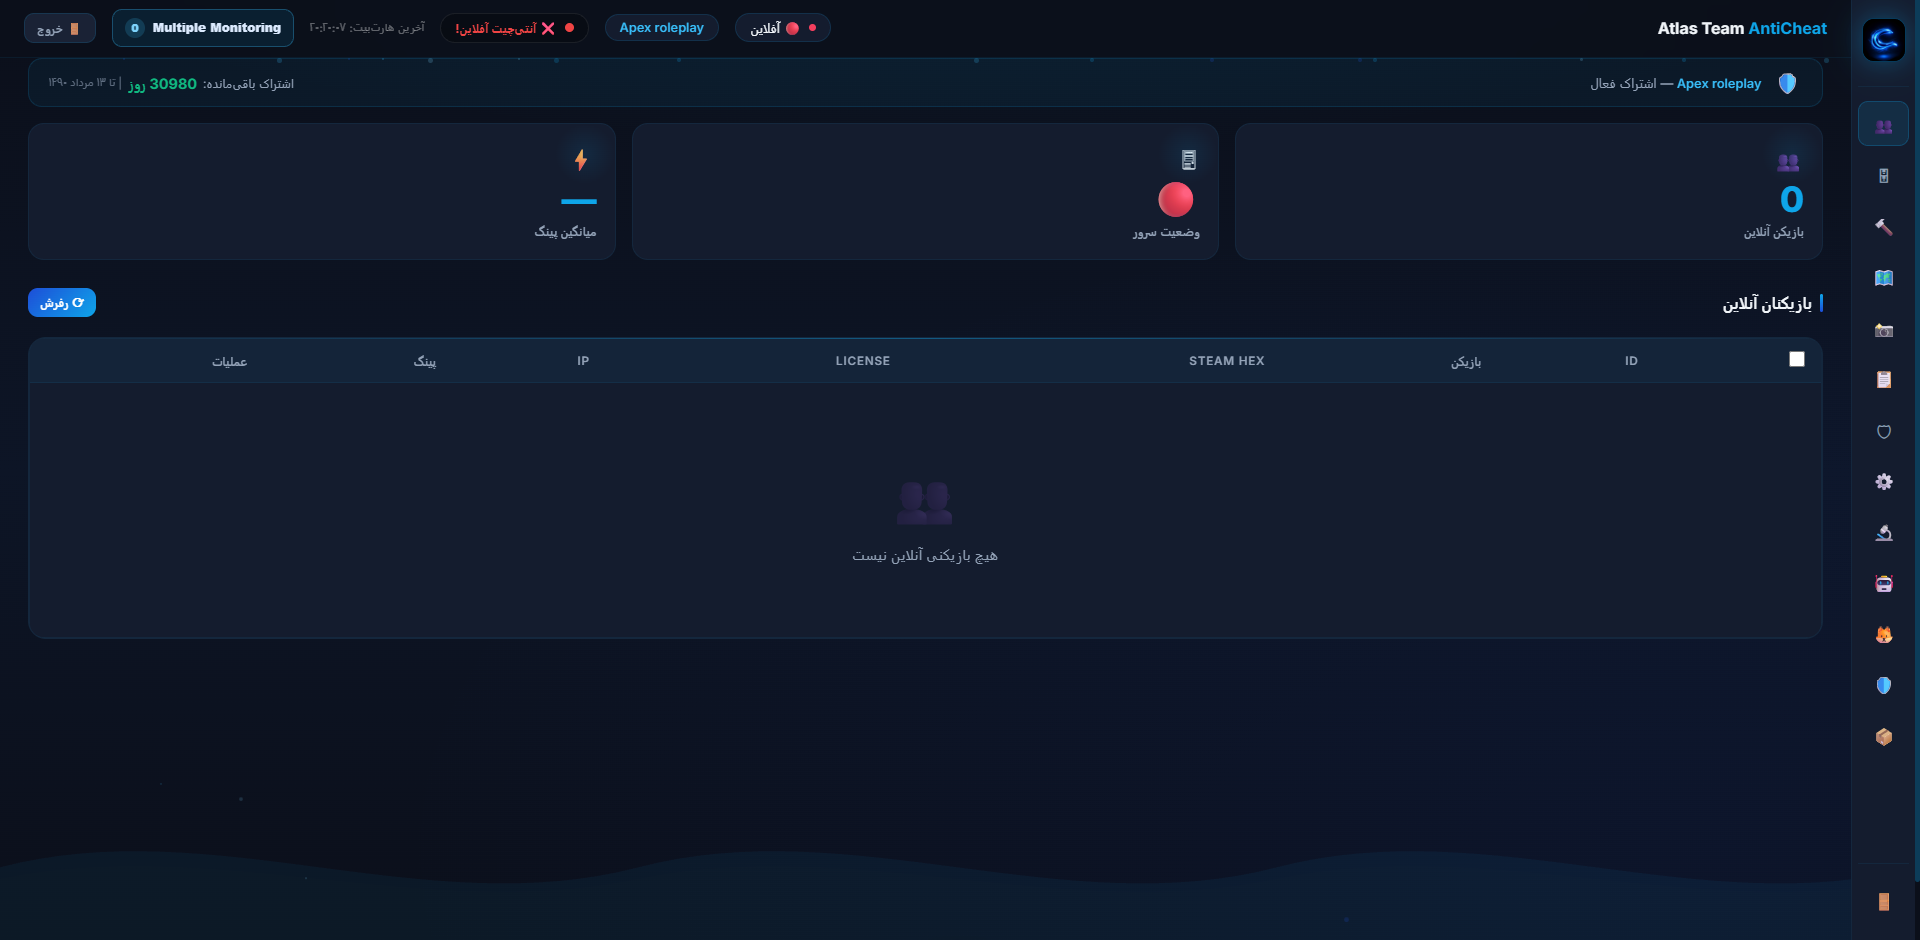Click the red server status indicator
The width and height of the screenshot is (1920, 940).
coord(1175,200)
